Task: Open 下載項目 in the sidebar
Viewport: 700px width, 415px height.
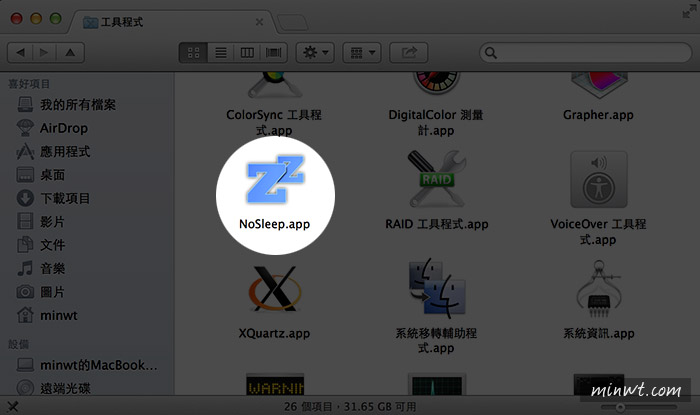Action: tap(54, 198)
